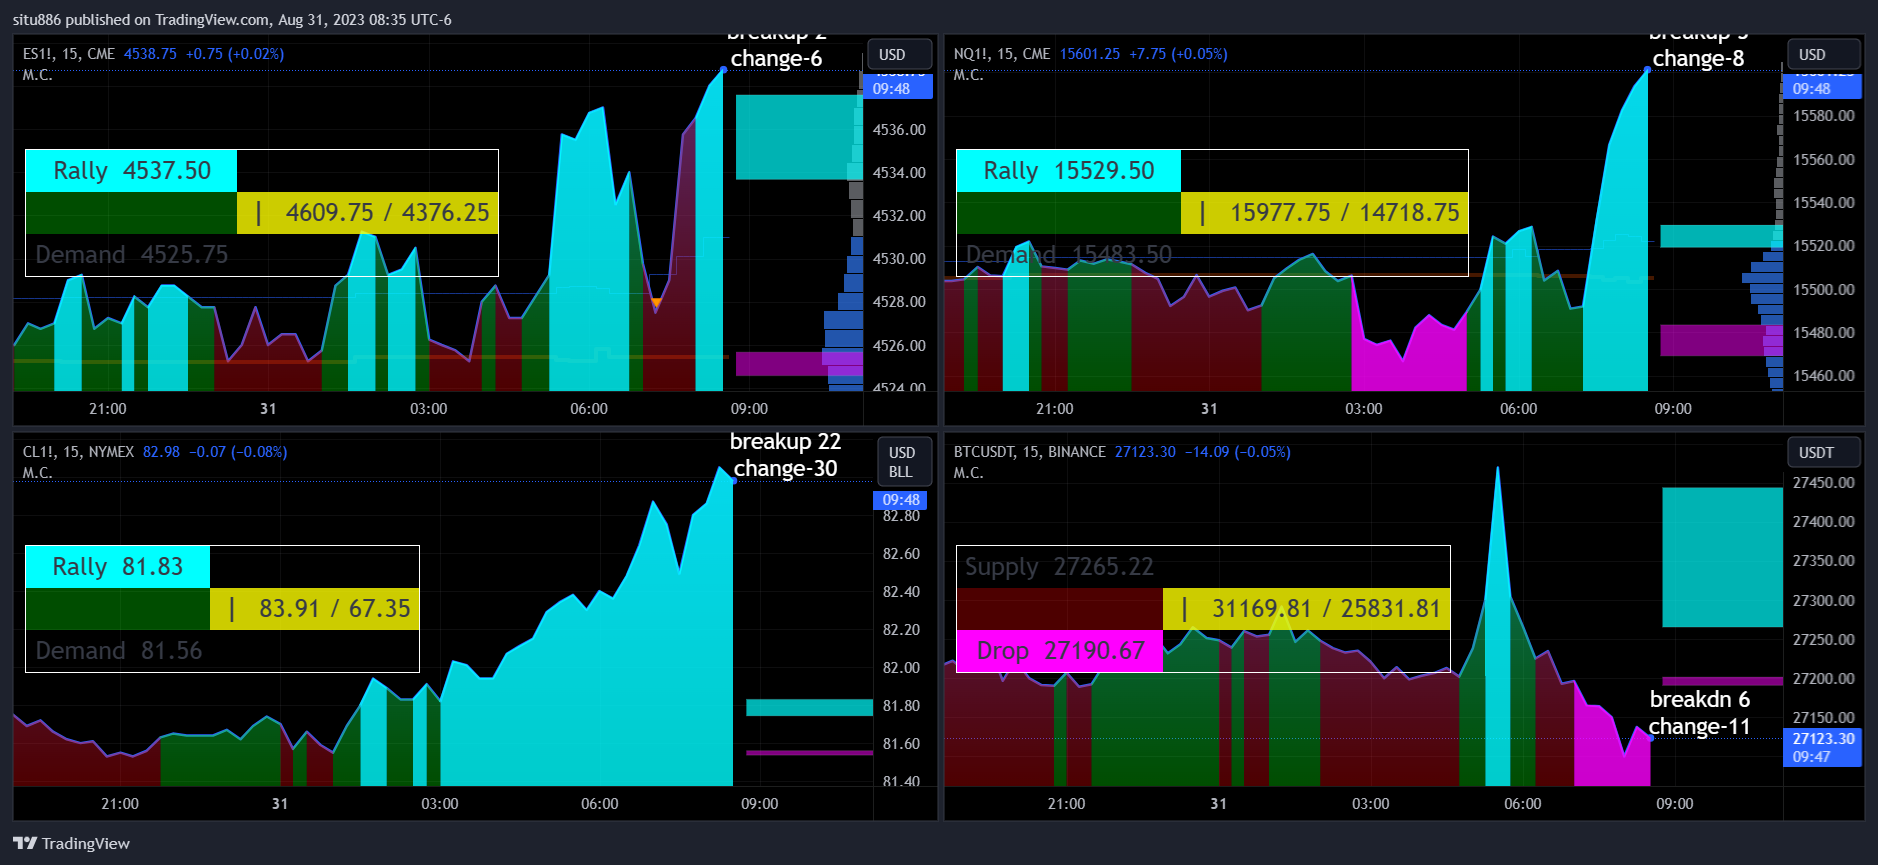
Task: Click 27300.00 on the BTCUSDT price axis
Action: (1823, 601)
